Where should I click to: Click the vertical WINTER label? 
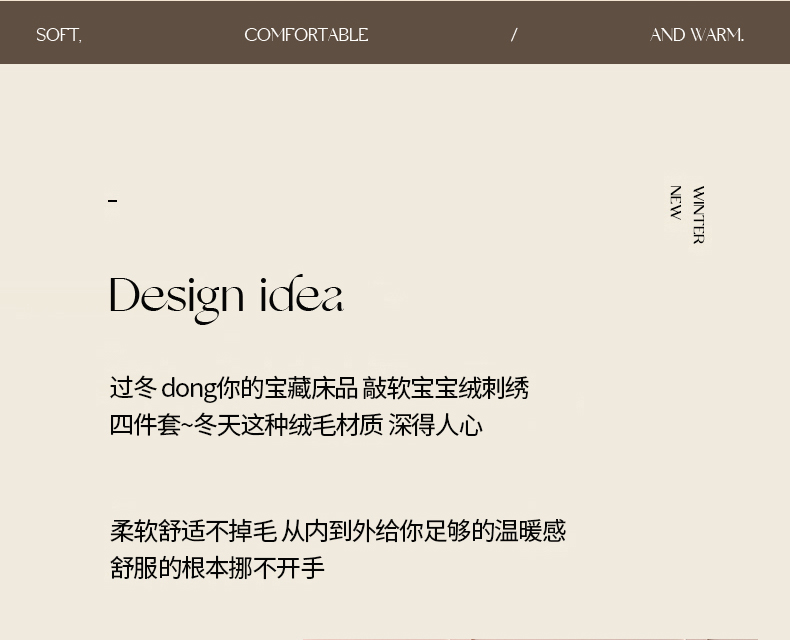tap(698, 215)
